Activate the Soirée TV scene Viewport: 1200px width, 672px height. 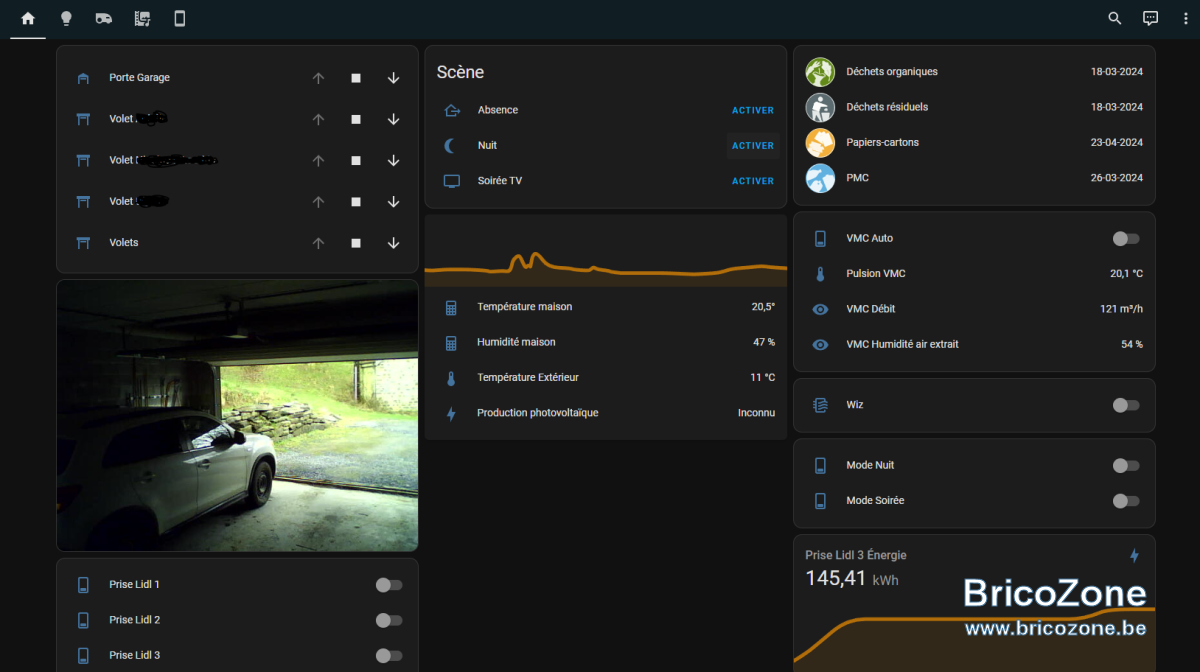click(753, 181)
